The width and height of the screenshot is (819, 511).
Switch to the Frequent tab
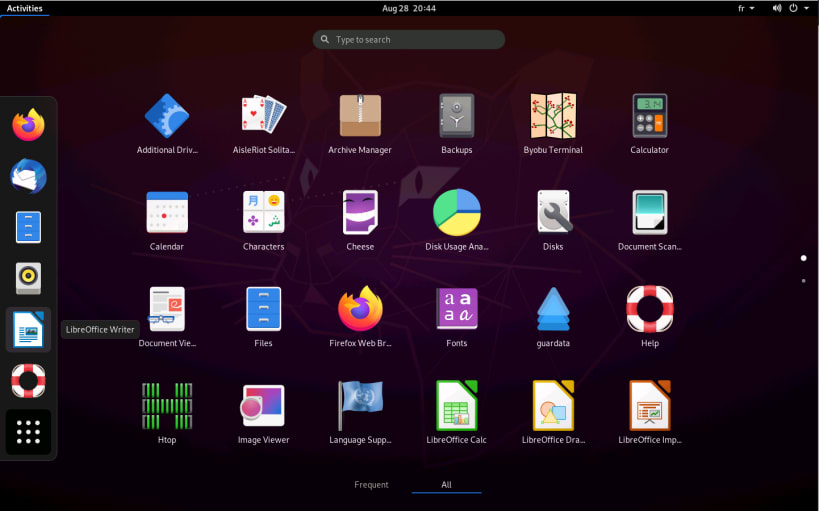click(x=371, y=484)
